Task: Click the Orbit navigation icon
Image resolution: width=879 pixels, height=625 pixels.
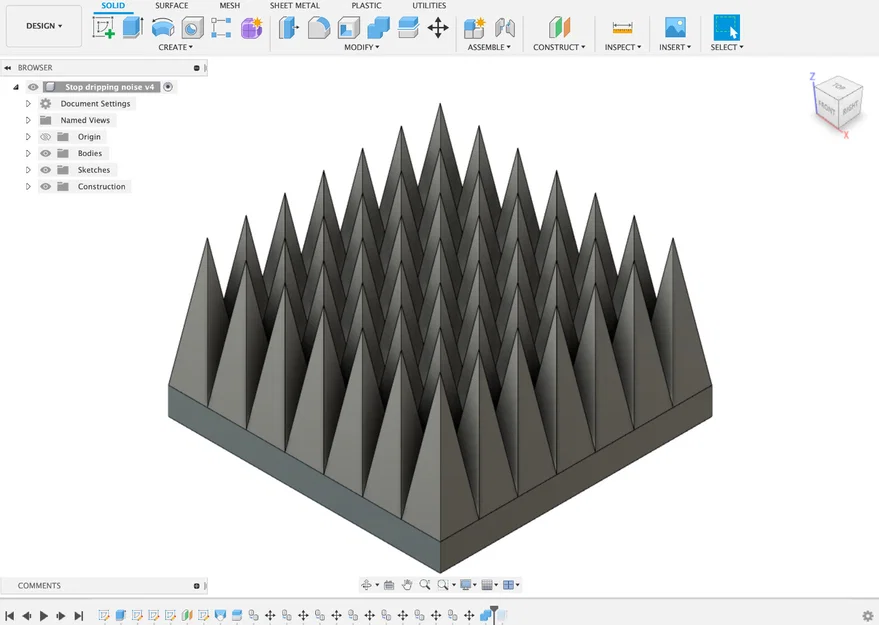Action: pos(367,585)
